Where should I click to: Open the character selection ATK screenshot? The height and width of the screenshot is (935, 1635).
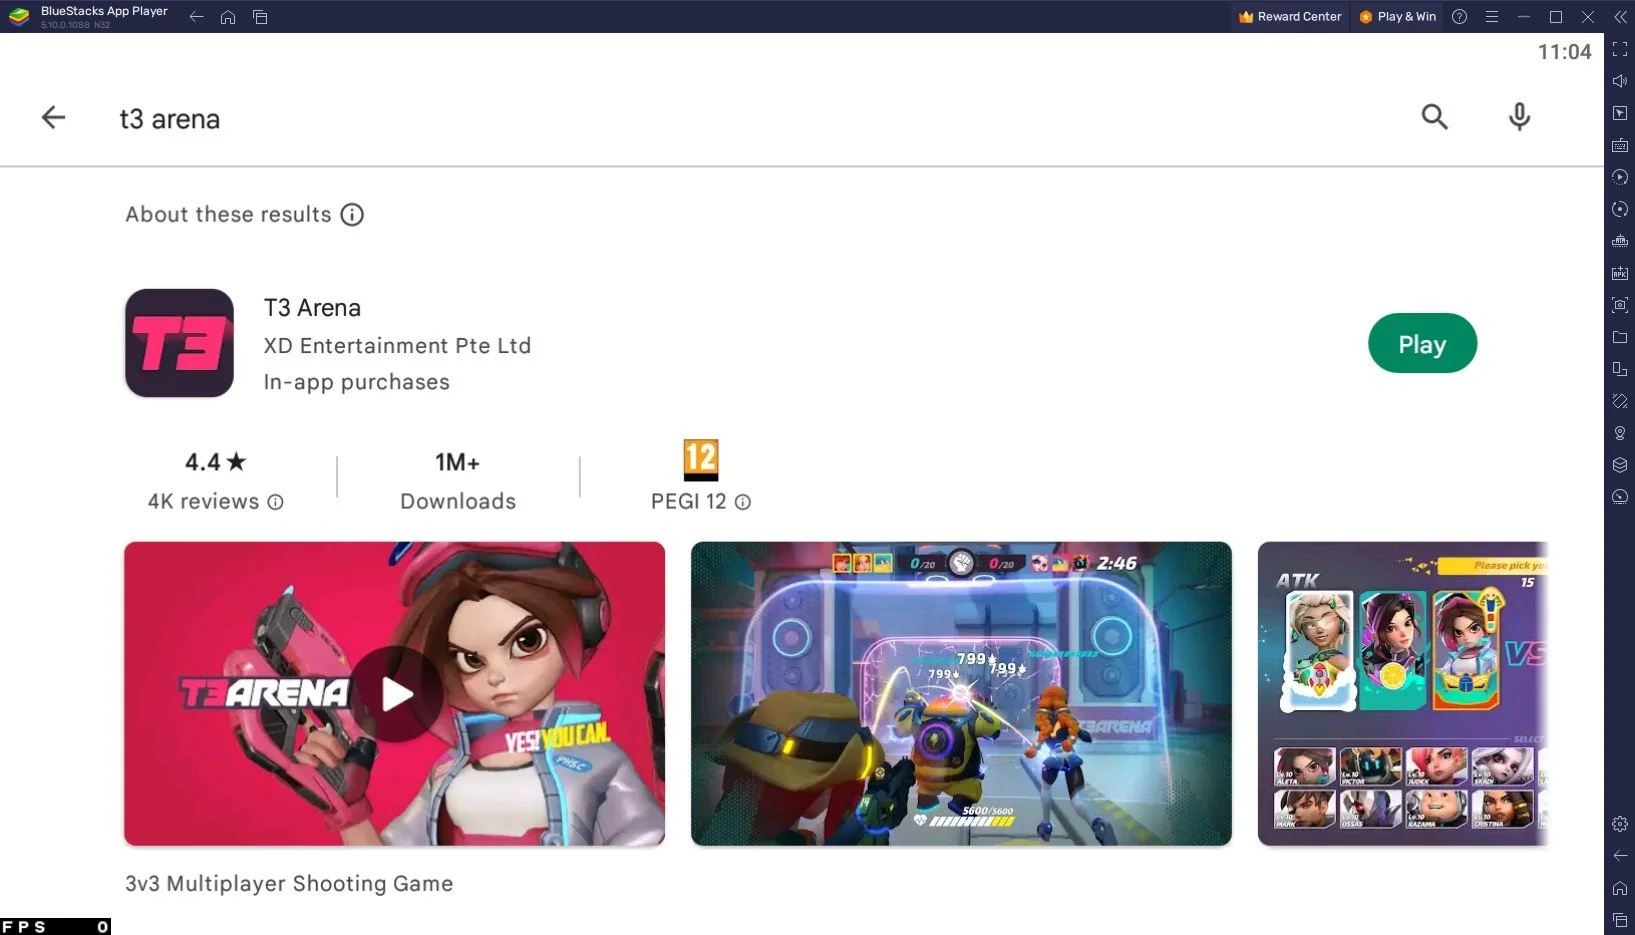(x=1403, y=694)
